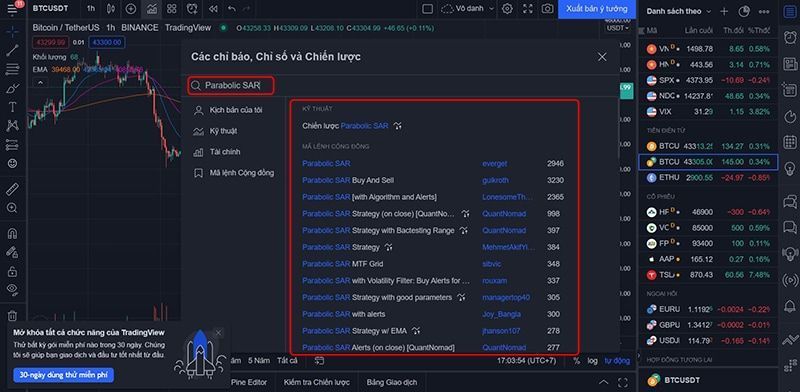
Task: Open author QuantNomad of Bactesting Range script
Action: click(x=504, y=230)
